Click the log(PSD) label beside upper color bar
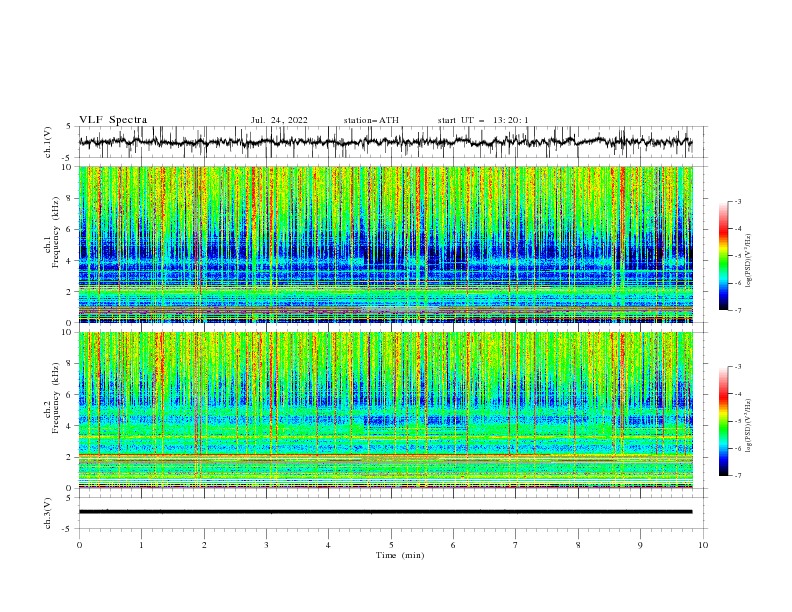The height and width of the screenshot is (612, 792). (749, 261)
